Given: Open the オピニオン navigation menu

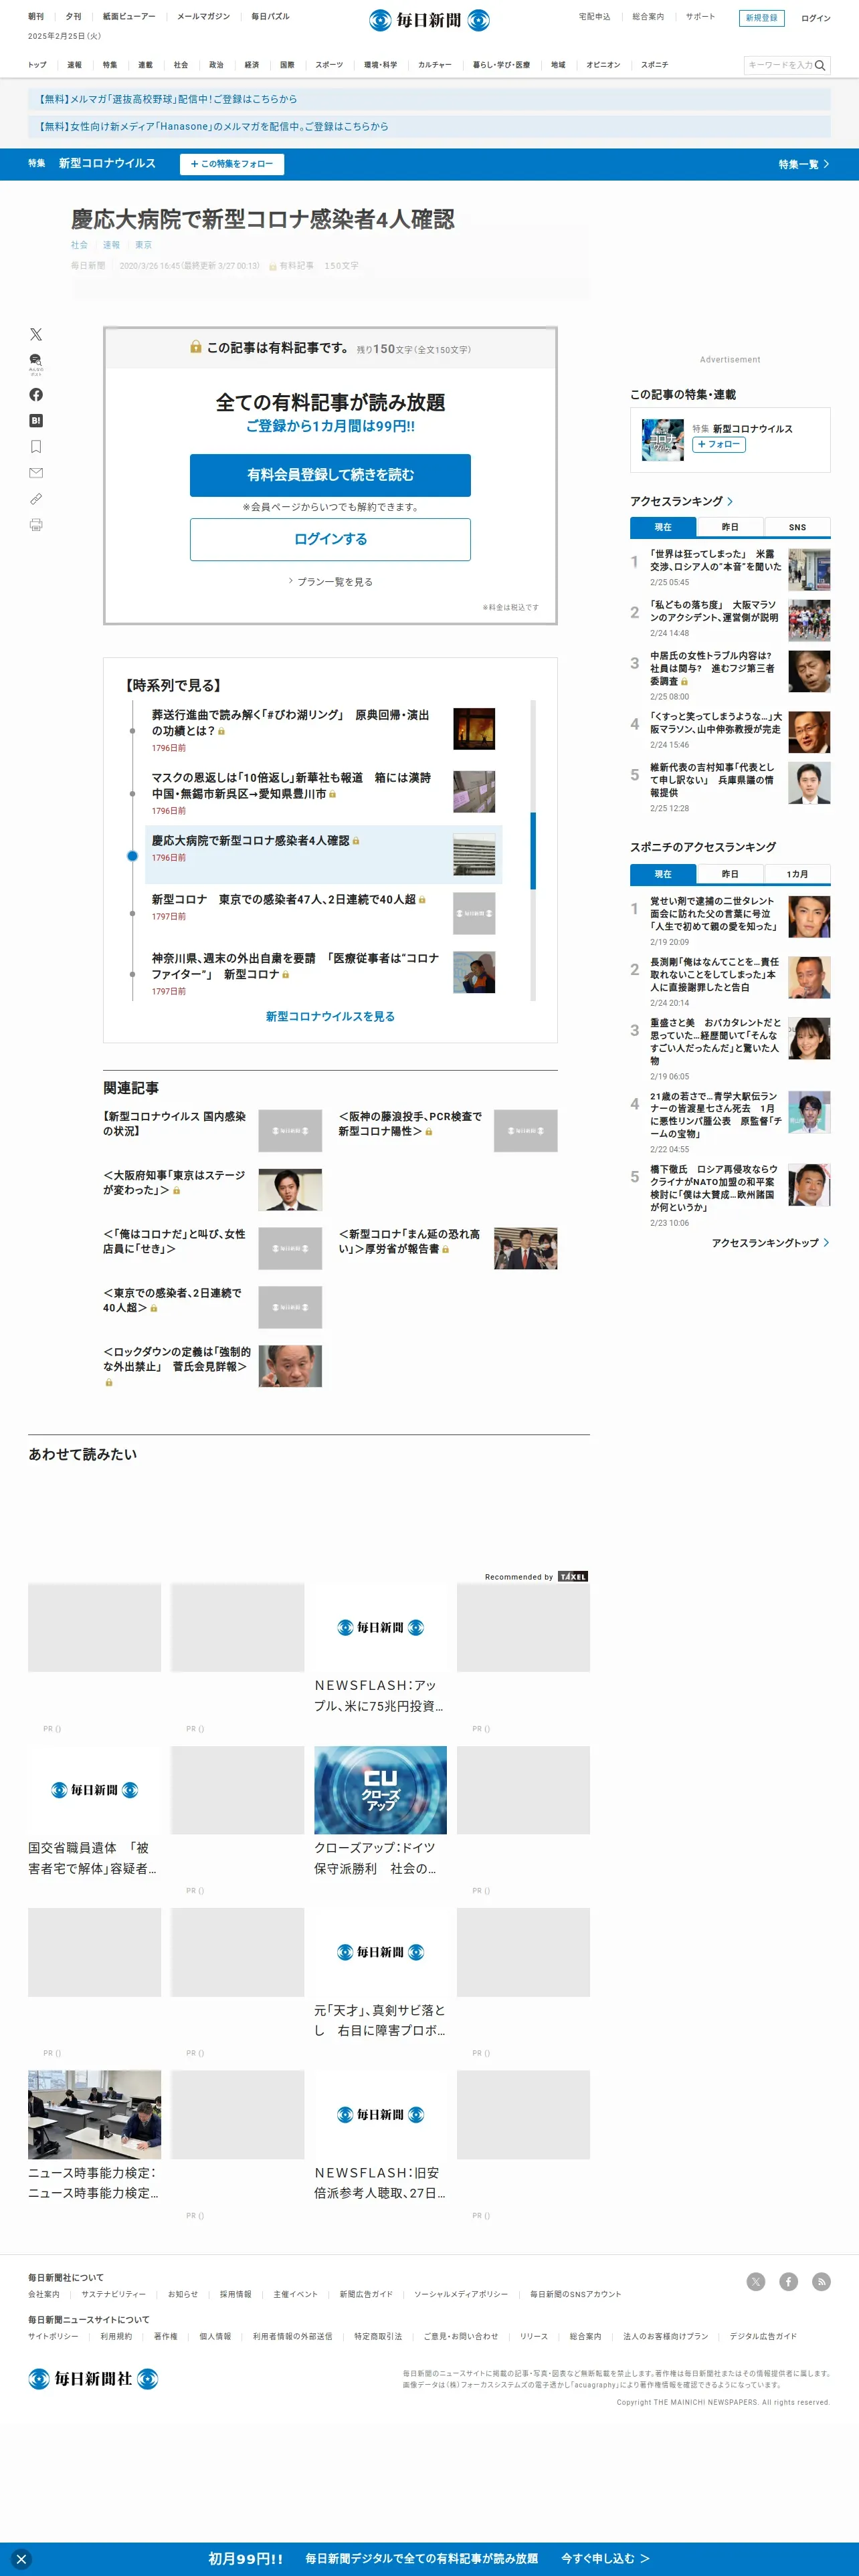Looking at the screenshot, I should [603, 65].
